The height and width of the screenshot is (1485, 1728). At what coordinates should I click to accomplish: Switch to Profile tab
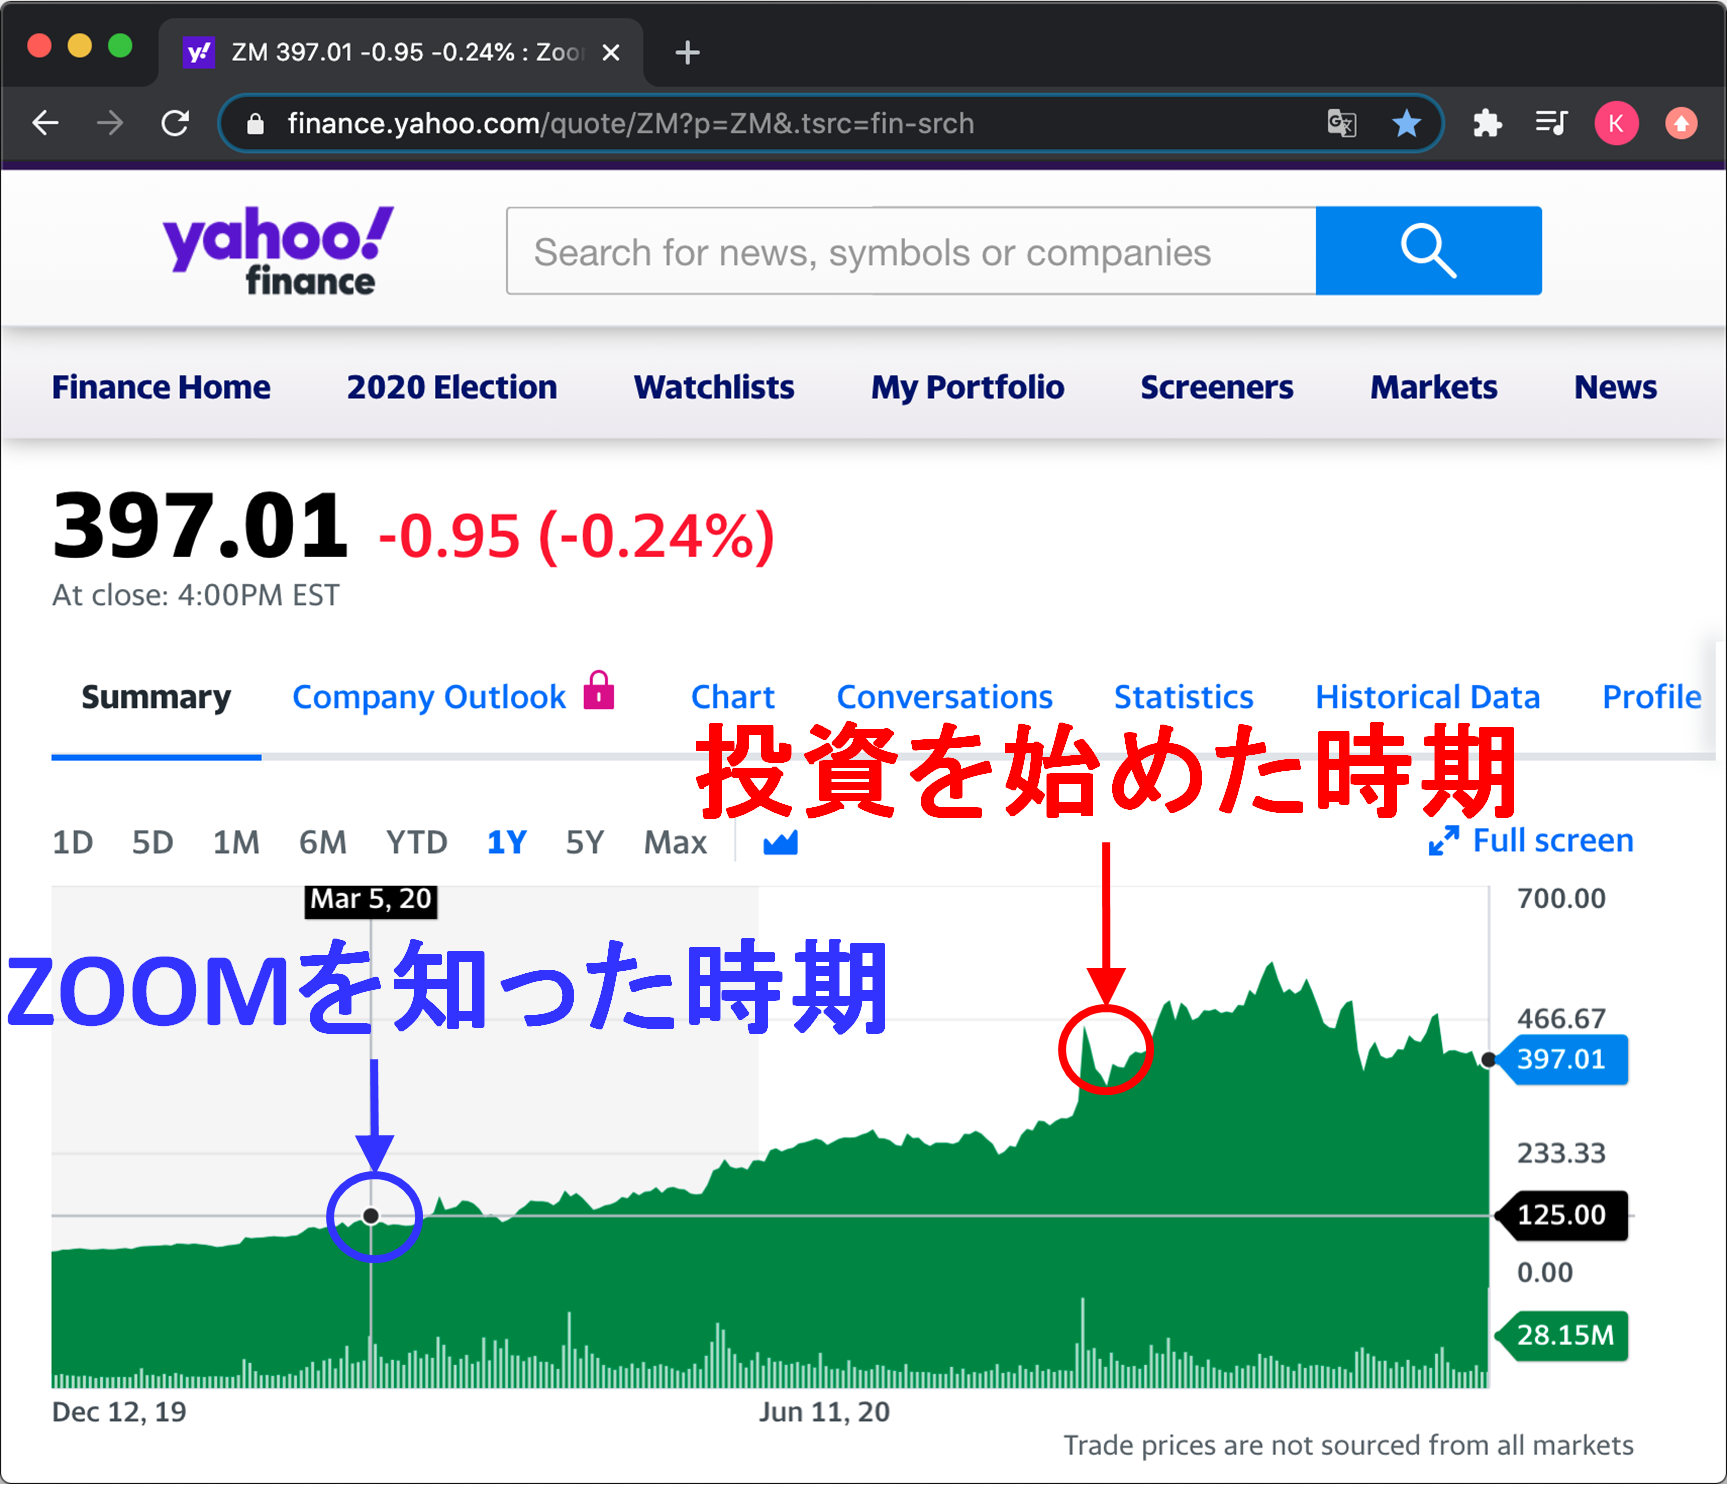click(1652, 697)
